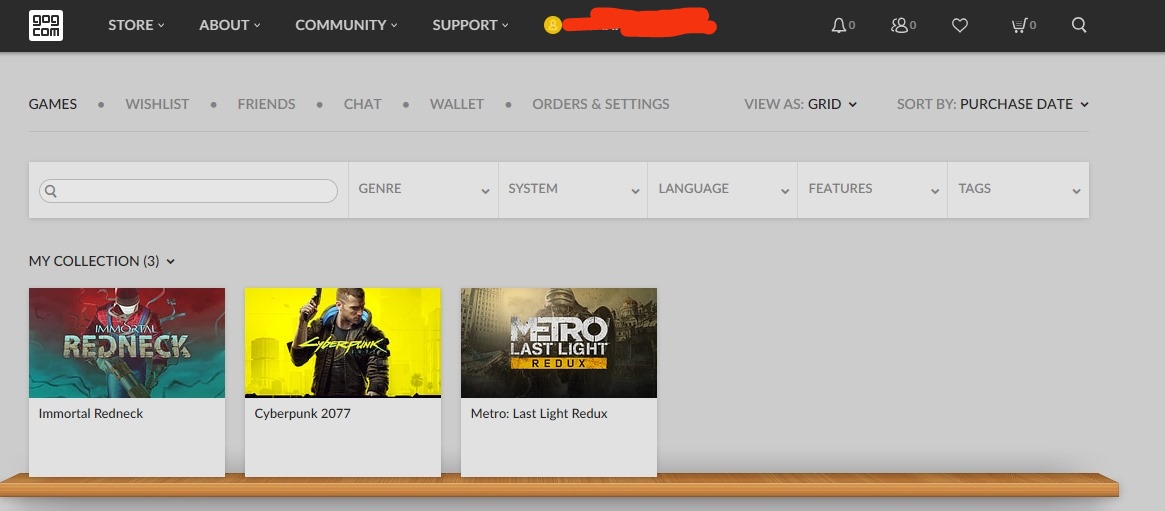The height and width of the screenshot is (511, 1165).
Task: Open the Features filter dropdown
Action: coord(873,189)
